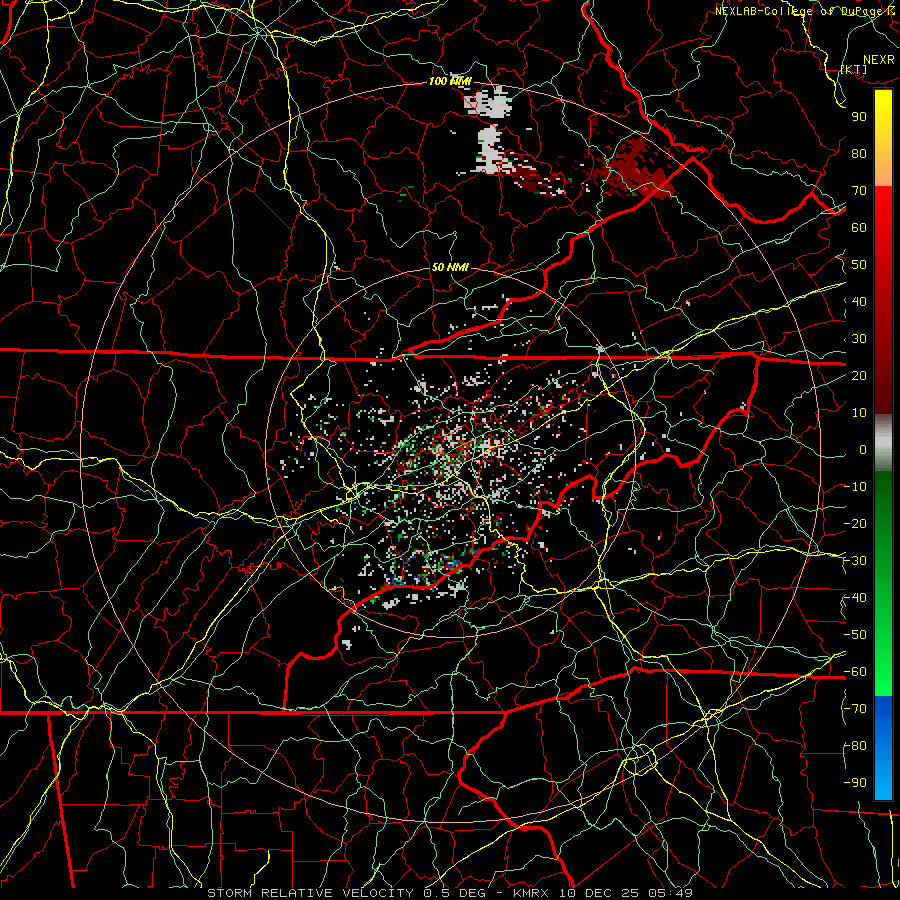Click the "05:49" timestamp

(668, 893)
